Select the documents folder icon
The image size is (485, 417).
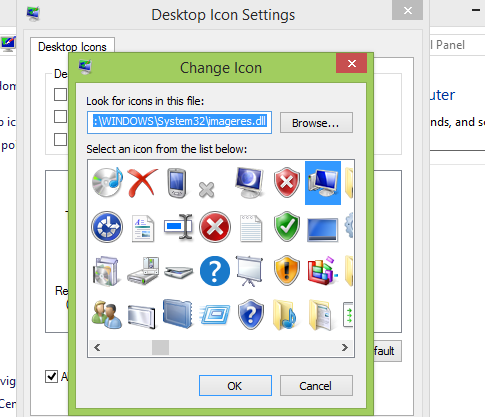tap(321, 315)
